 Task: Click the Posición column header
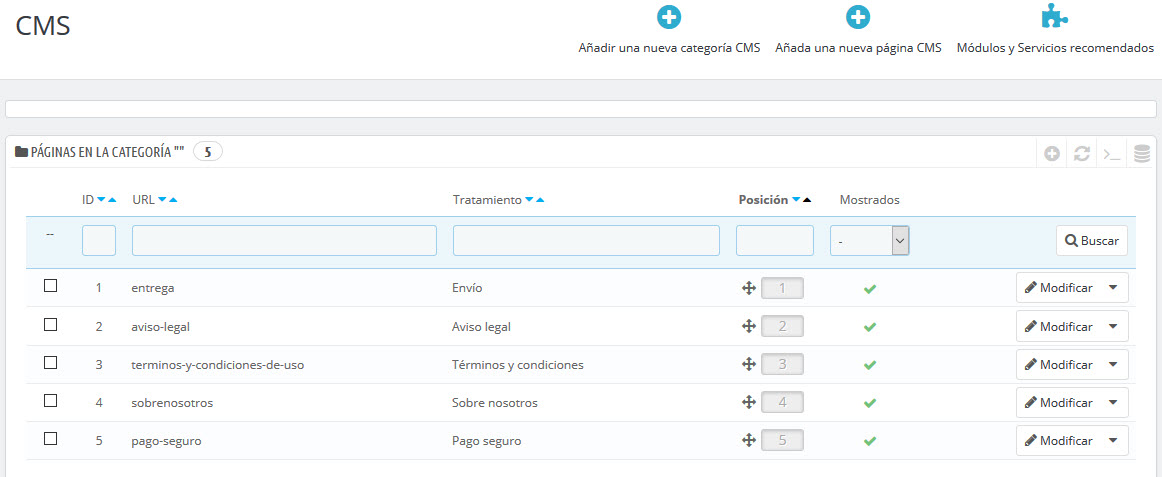coord(763,200)
